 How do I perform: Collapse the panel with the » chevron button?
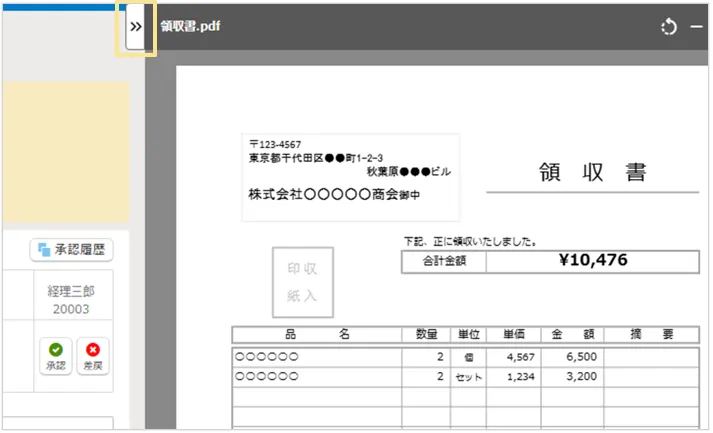coord(136,27)
